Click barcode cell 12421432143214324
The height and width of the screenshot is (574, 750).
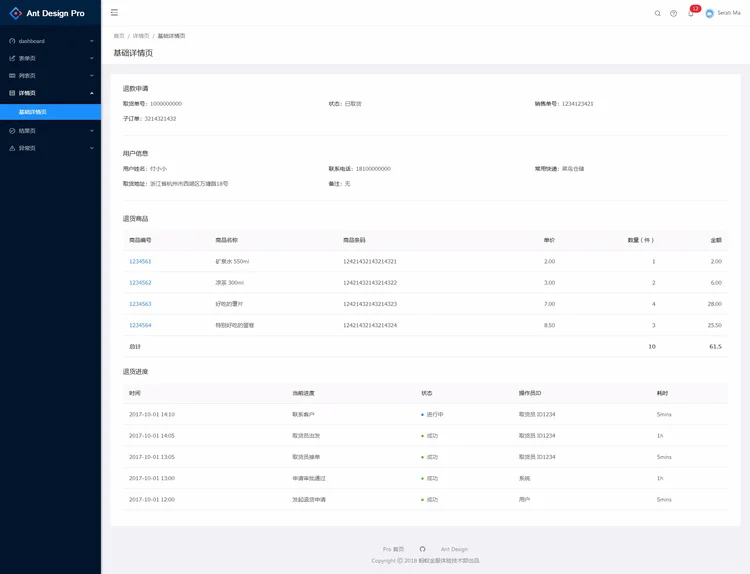(x=370, y=325)
